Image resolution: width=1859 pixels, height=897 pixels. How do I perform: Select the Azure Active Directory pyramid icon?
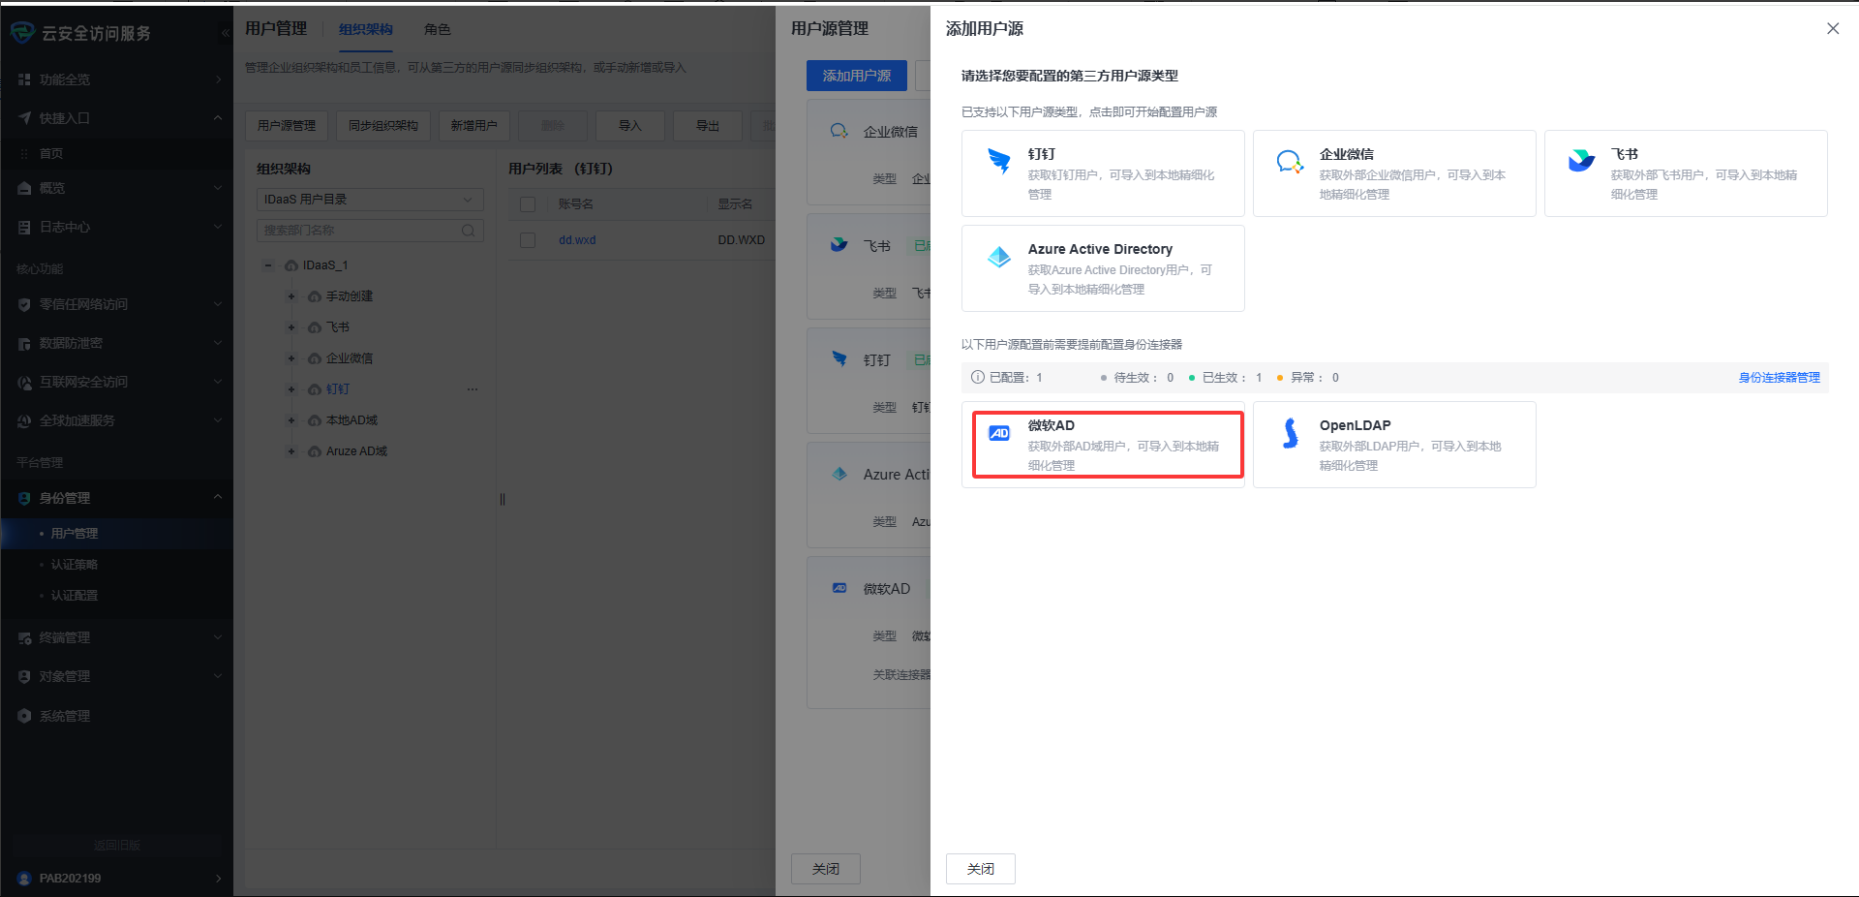[998, 257]
